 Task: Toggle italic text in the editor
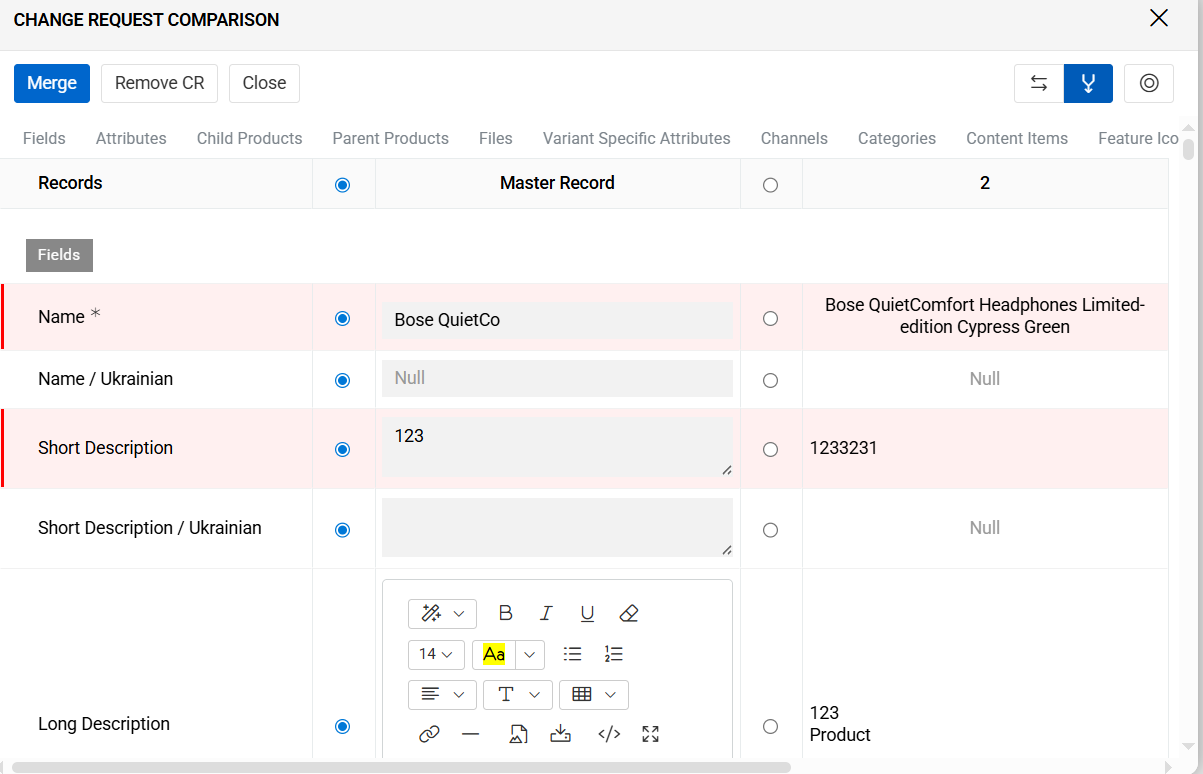546,613
